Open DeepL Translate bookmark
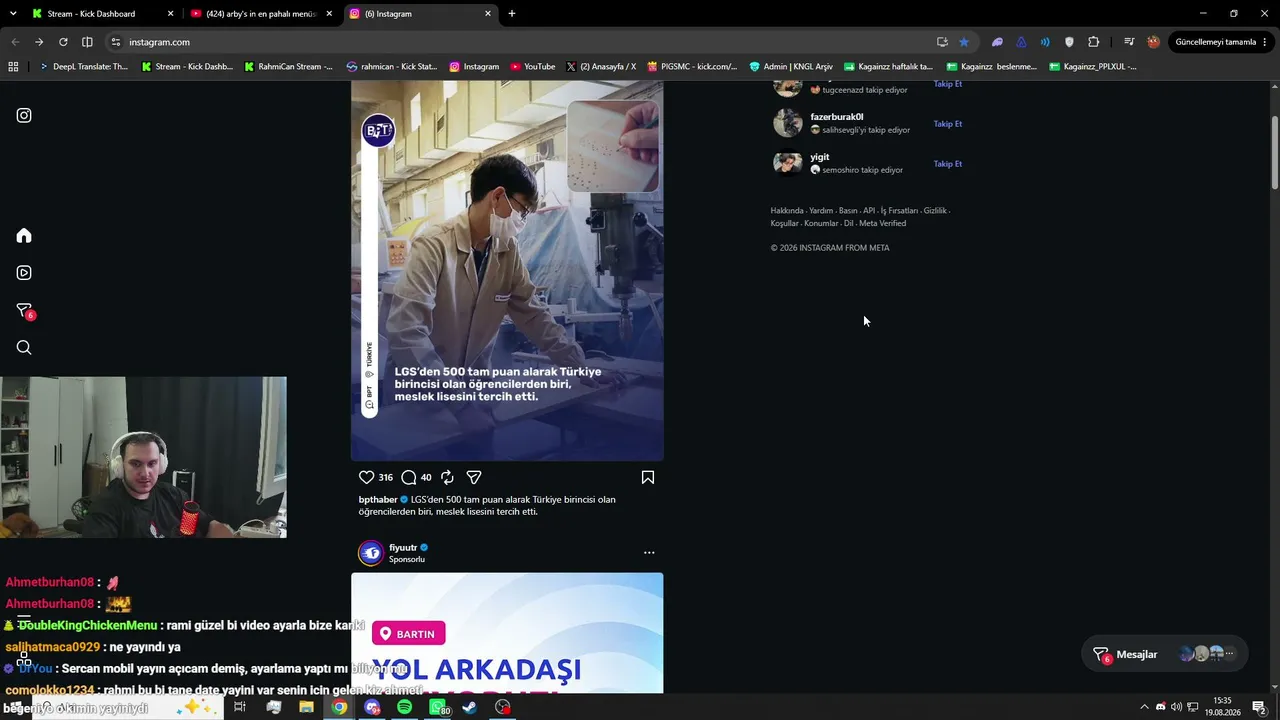 tap(83, 67)
